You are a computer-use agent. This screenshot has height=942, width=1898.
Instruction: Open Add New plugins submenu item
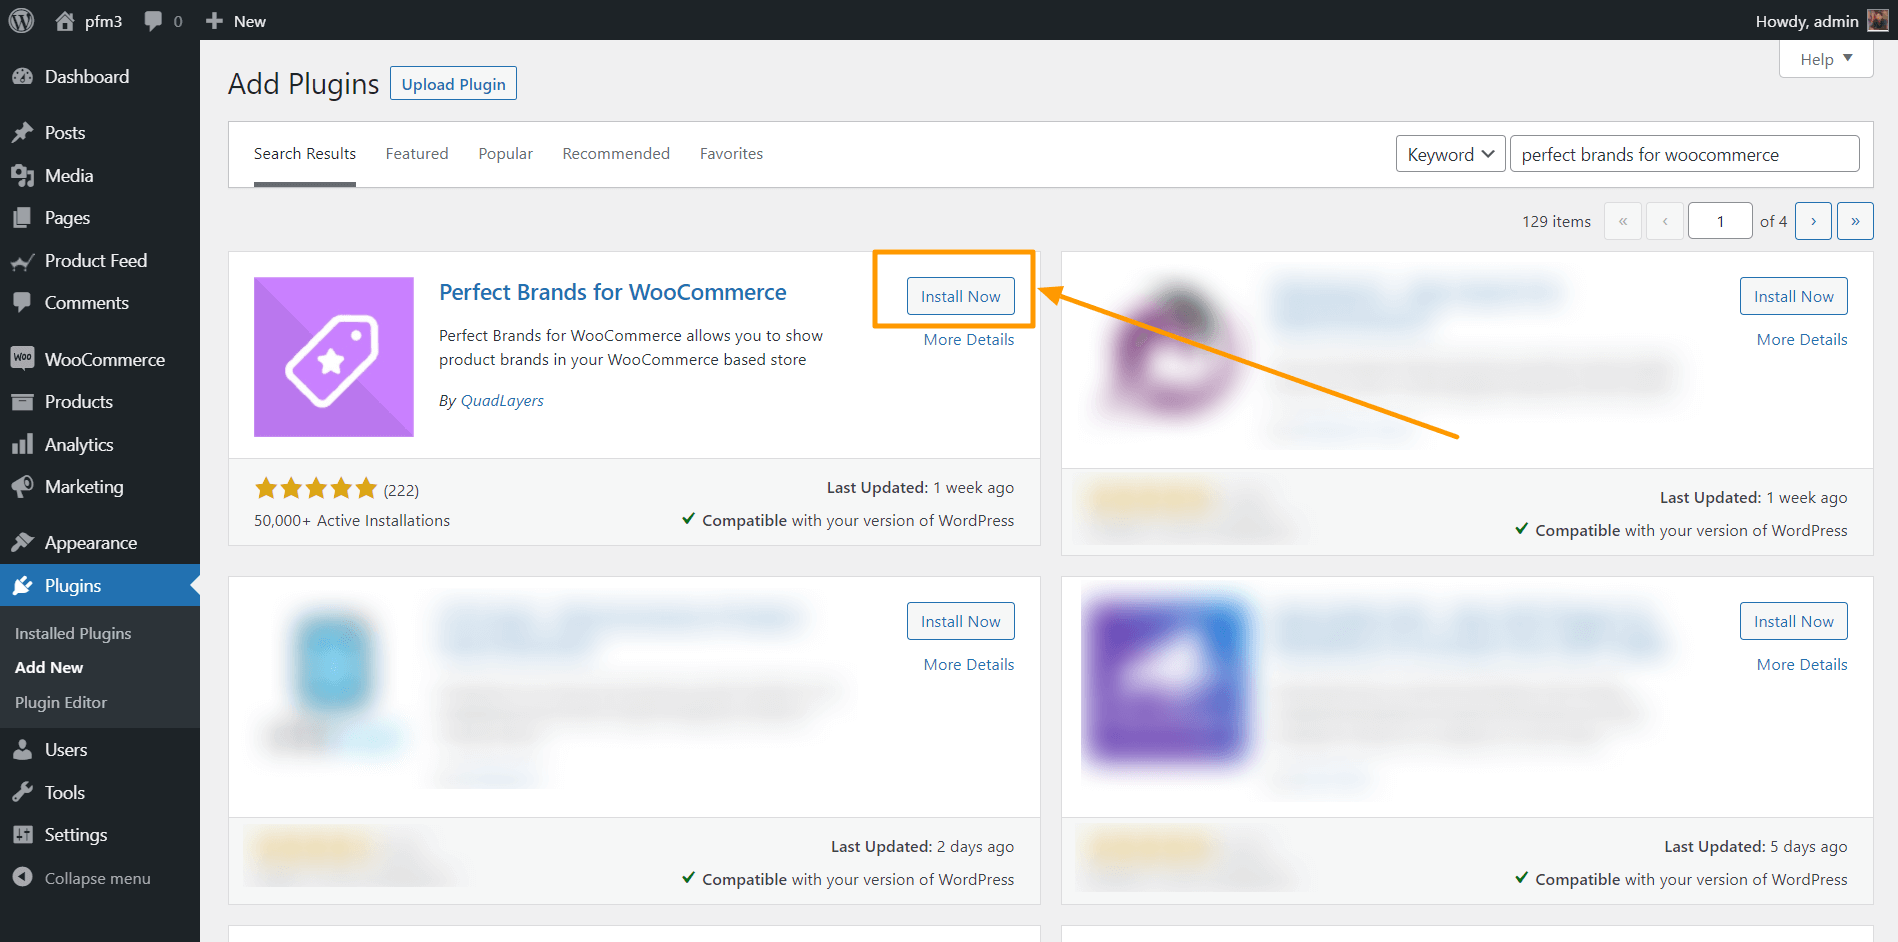click(x=49, y=668)
